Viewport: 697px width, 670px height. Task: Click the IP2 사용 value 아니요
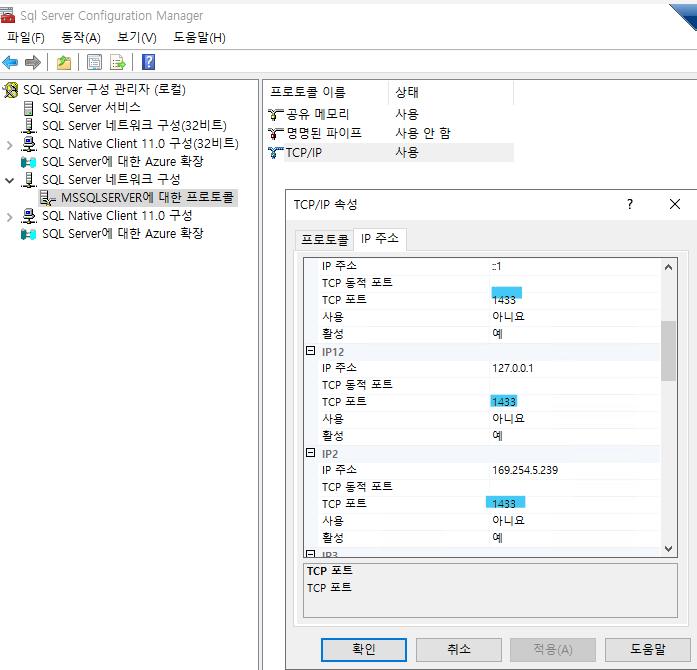tap(508, 520)
